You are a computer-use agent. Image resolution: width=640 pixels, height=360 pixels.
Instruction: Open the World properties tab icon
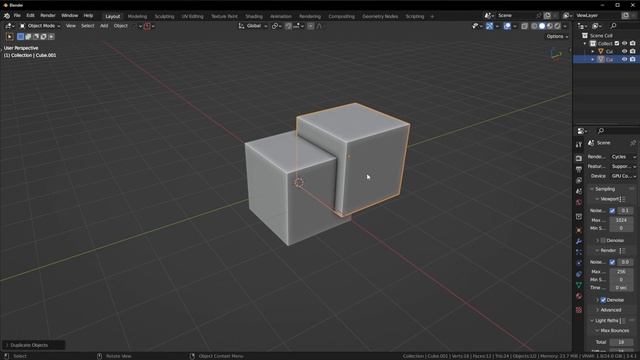(x=579, y=202)
